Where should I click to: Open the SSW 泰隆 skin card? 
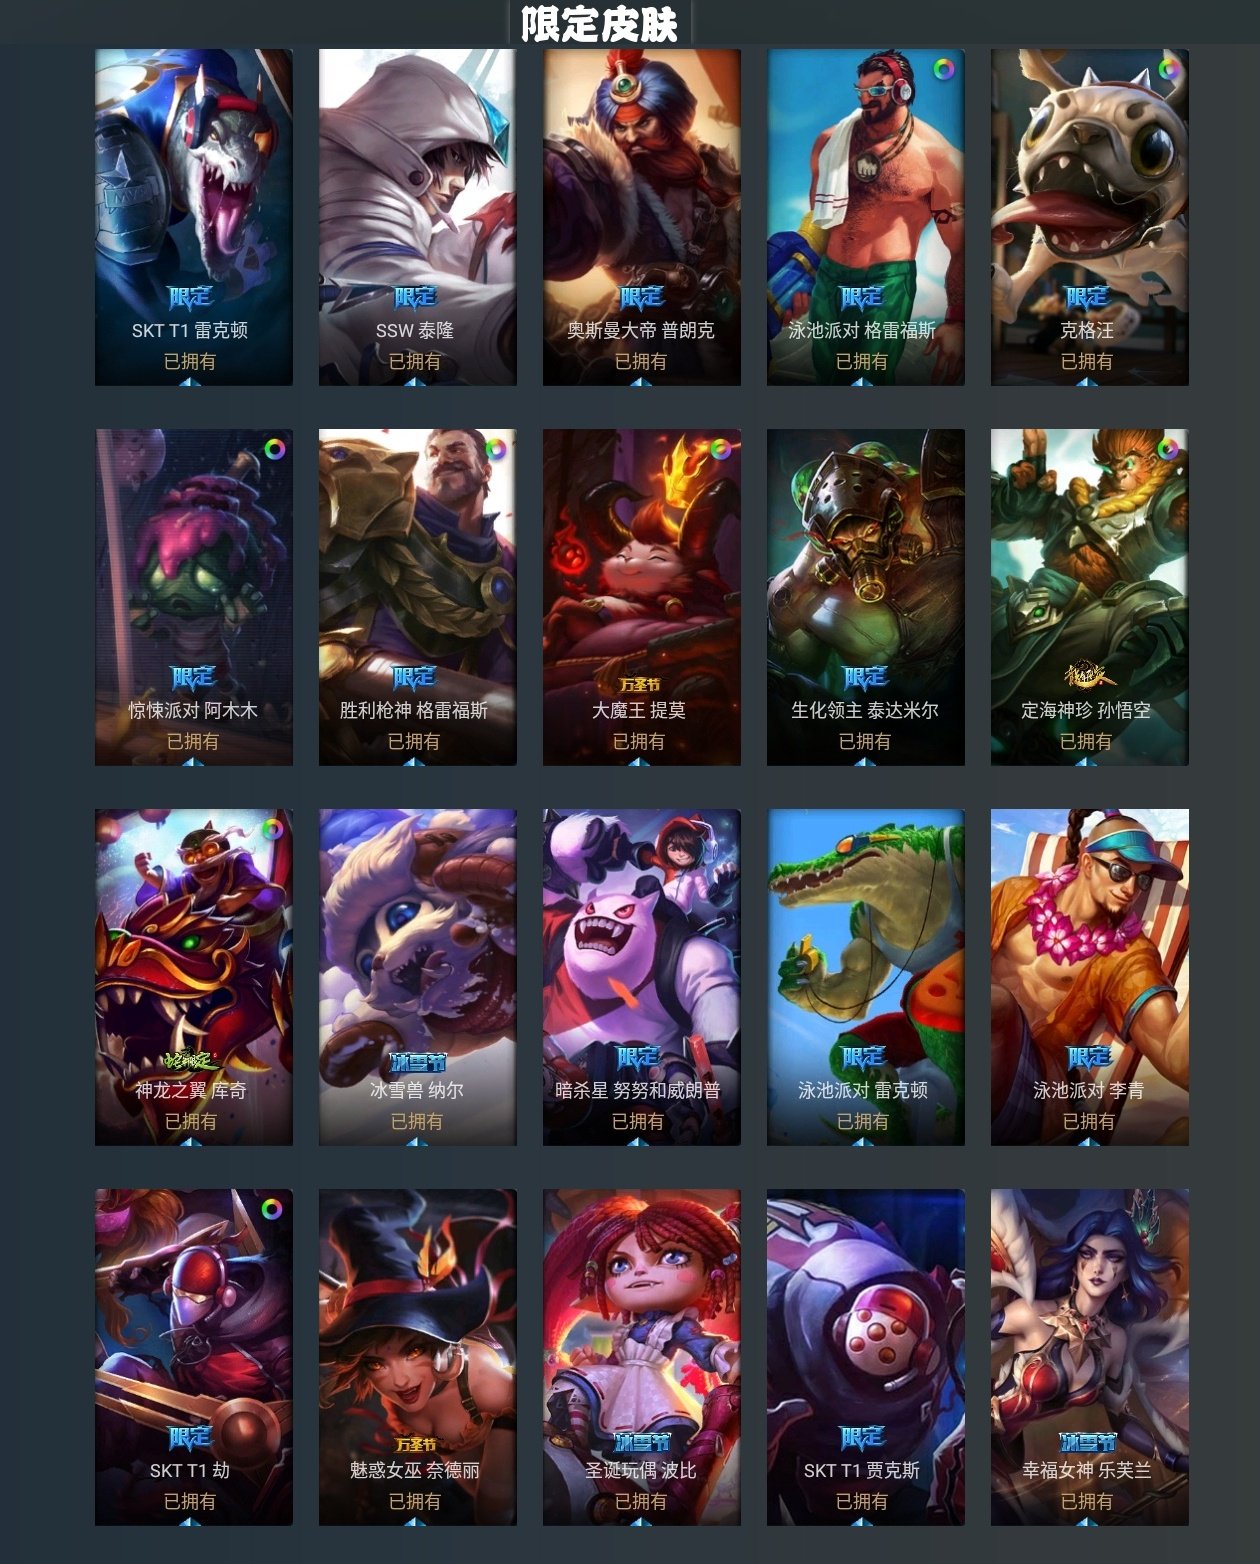417,217
